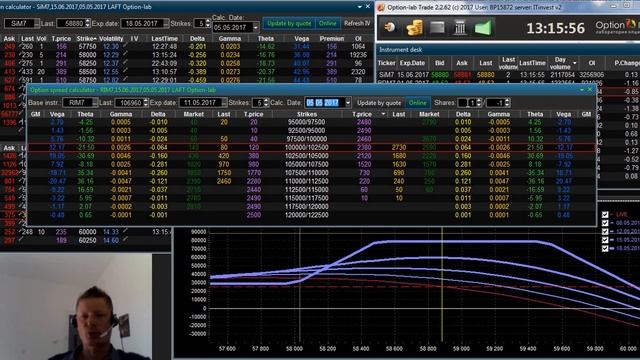Toggle Online button in spread calculator window
Screen dimensions: 640x360
418,103
